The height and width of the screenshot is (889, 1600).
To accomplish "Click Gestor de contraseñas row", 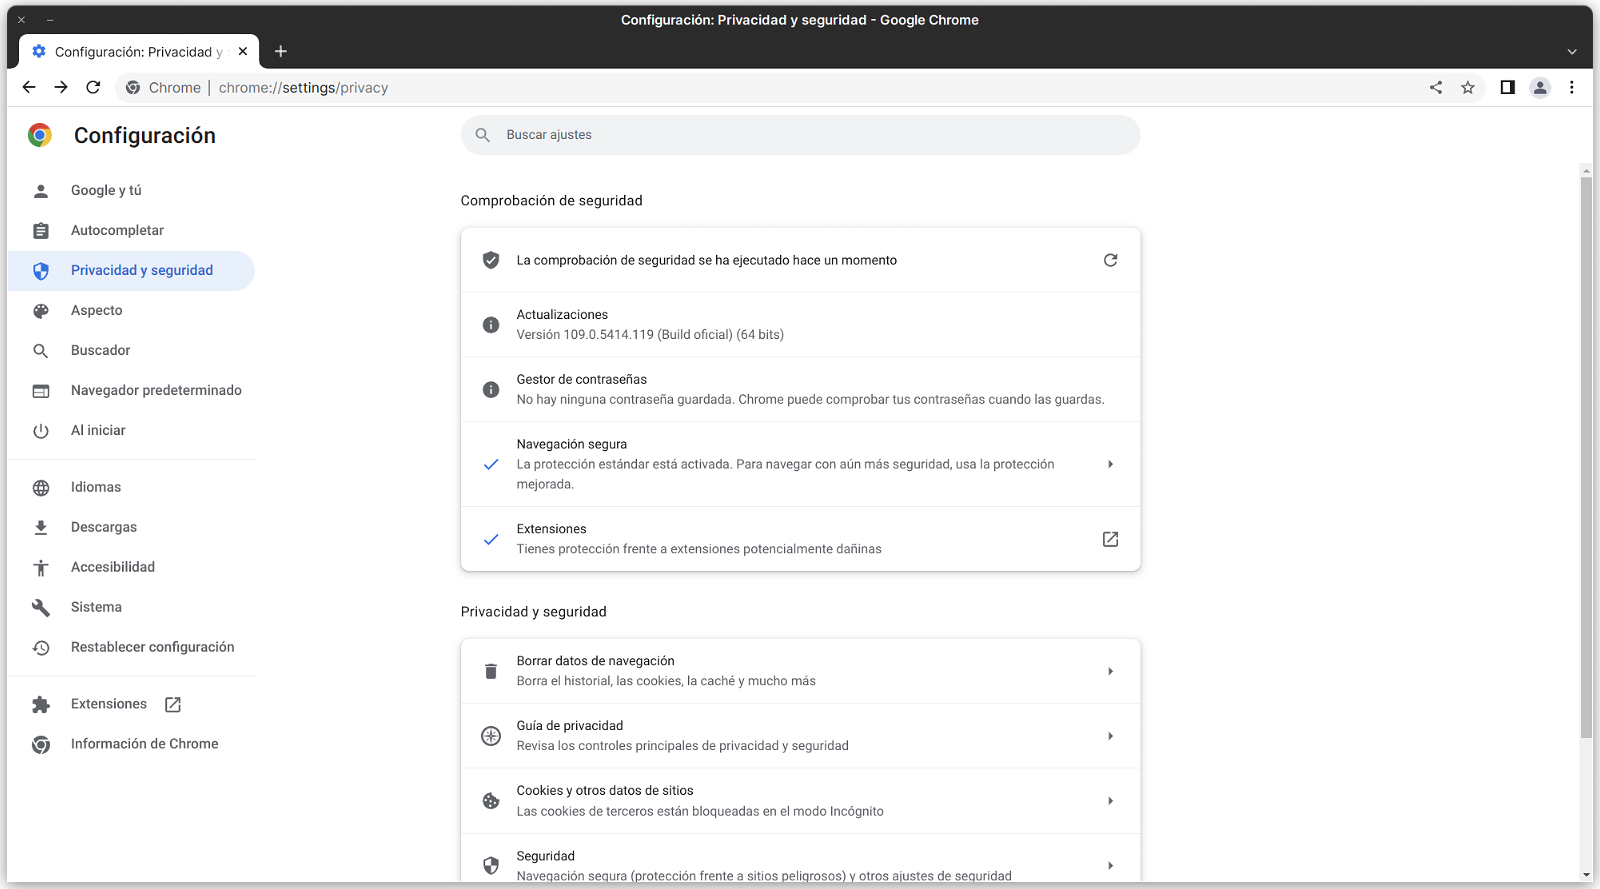I will (800, 389).
